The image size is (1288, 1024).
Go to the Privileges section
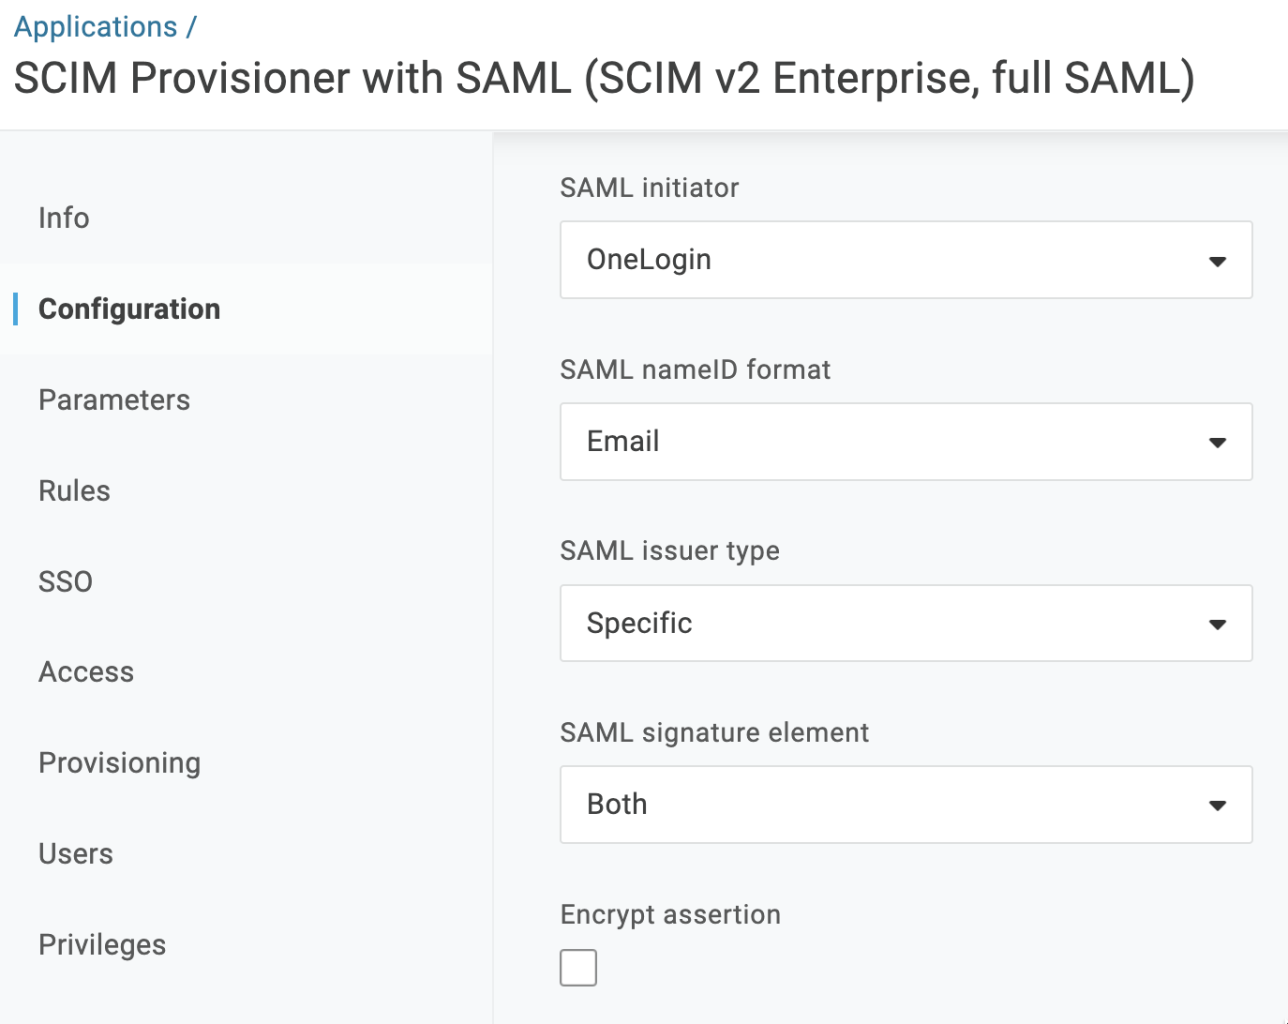coord(102,945)
